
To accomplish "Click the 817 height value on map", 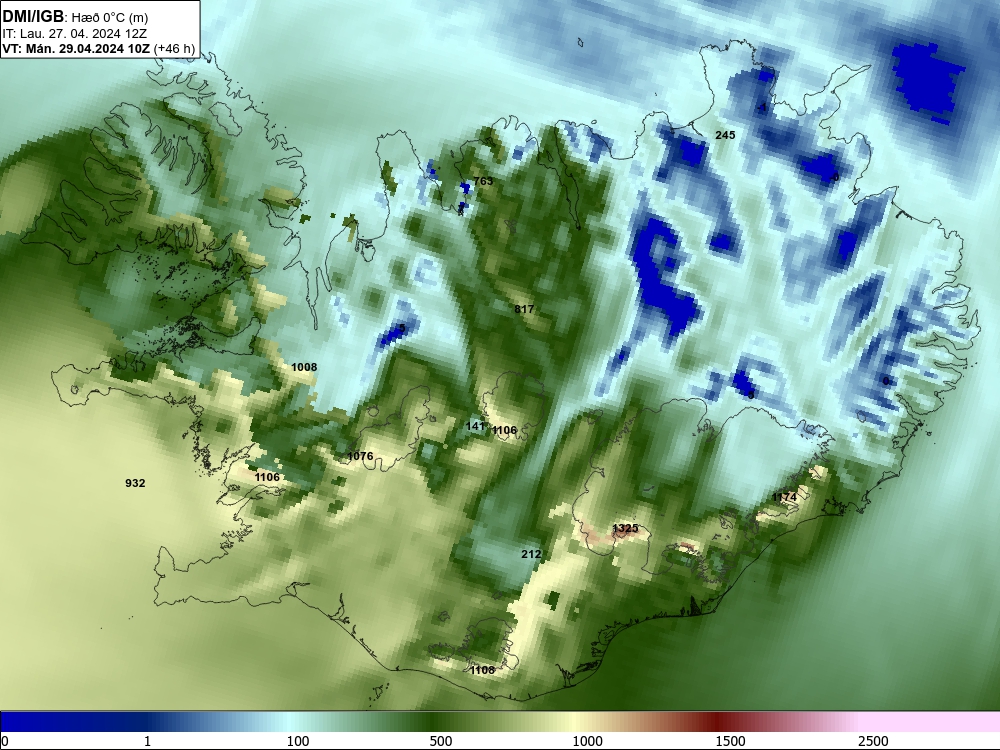I will pos(524,309).
